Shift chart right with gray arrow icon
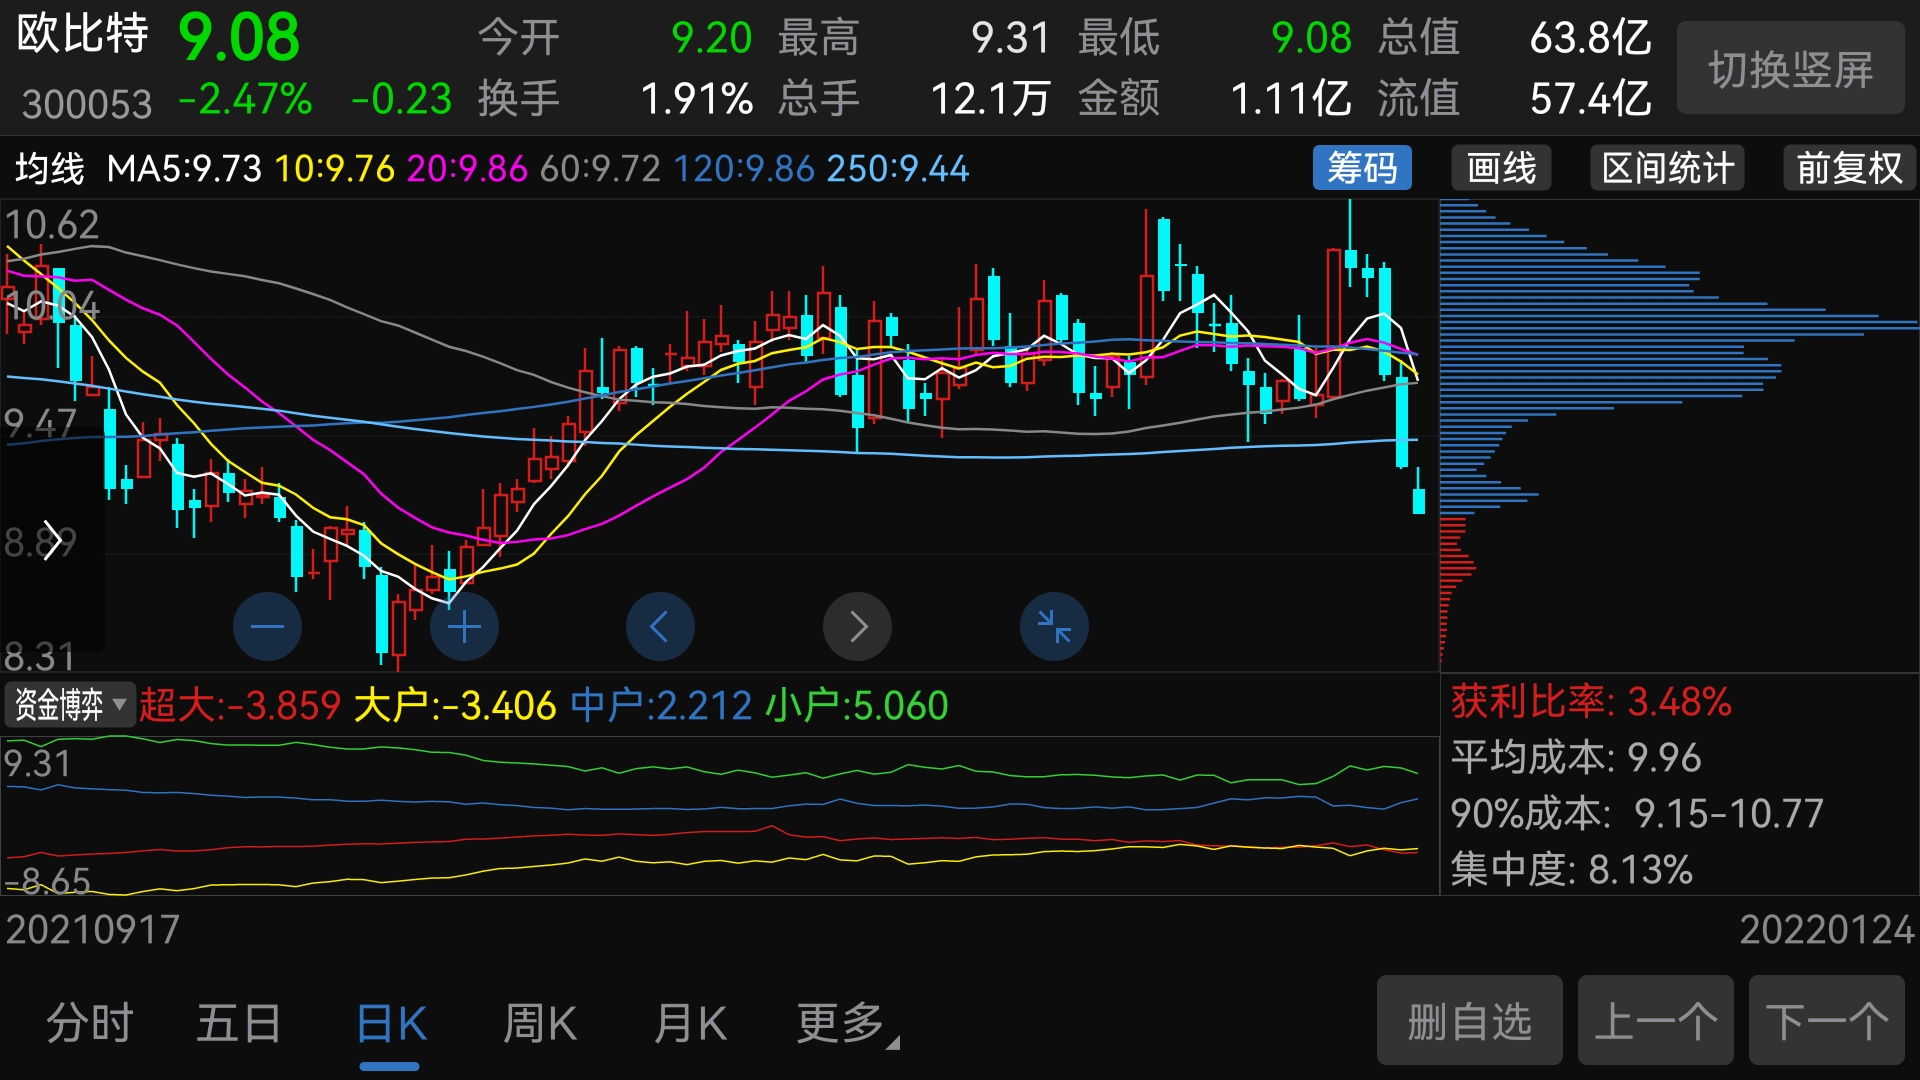Screen dimensions: 1920x1080 click(857, 627)
